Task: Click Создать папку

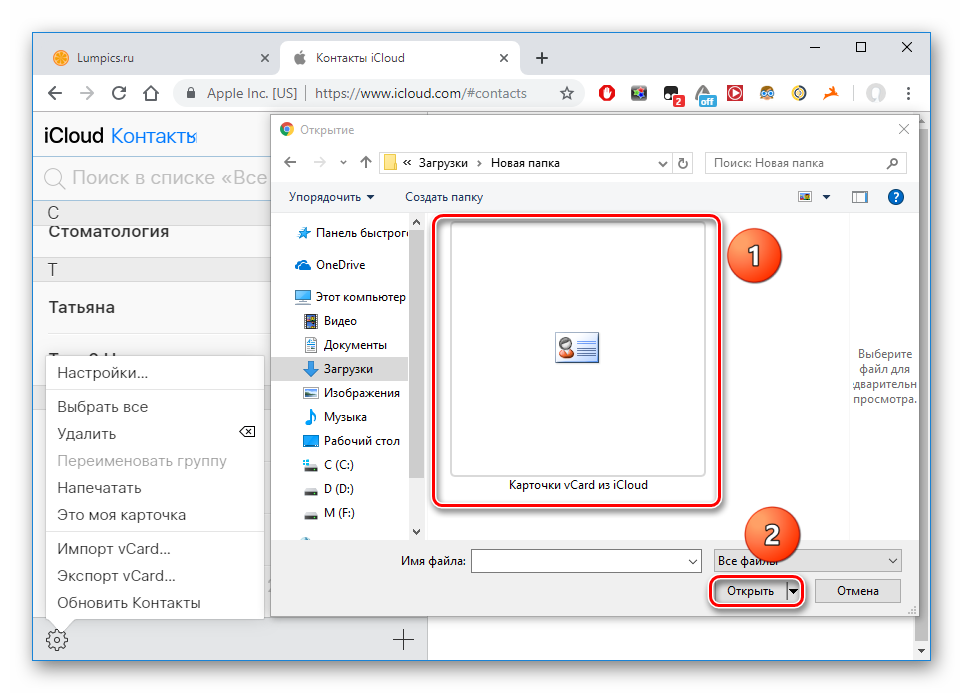Action: click(x=443, y=197)
